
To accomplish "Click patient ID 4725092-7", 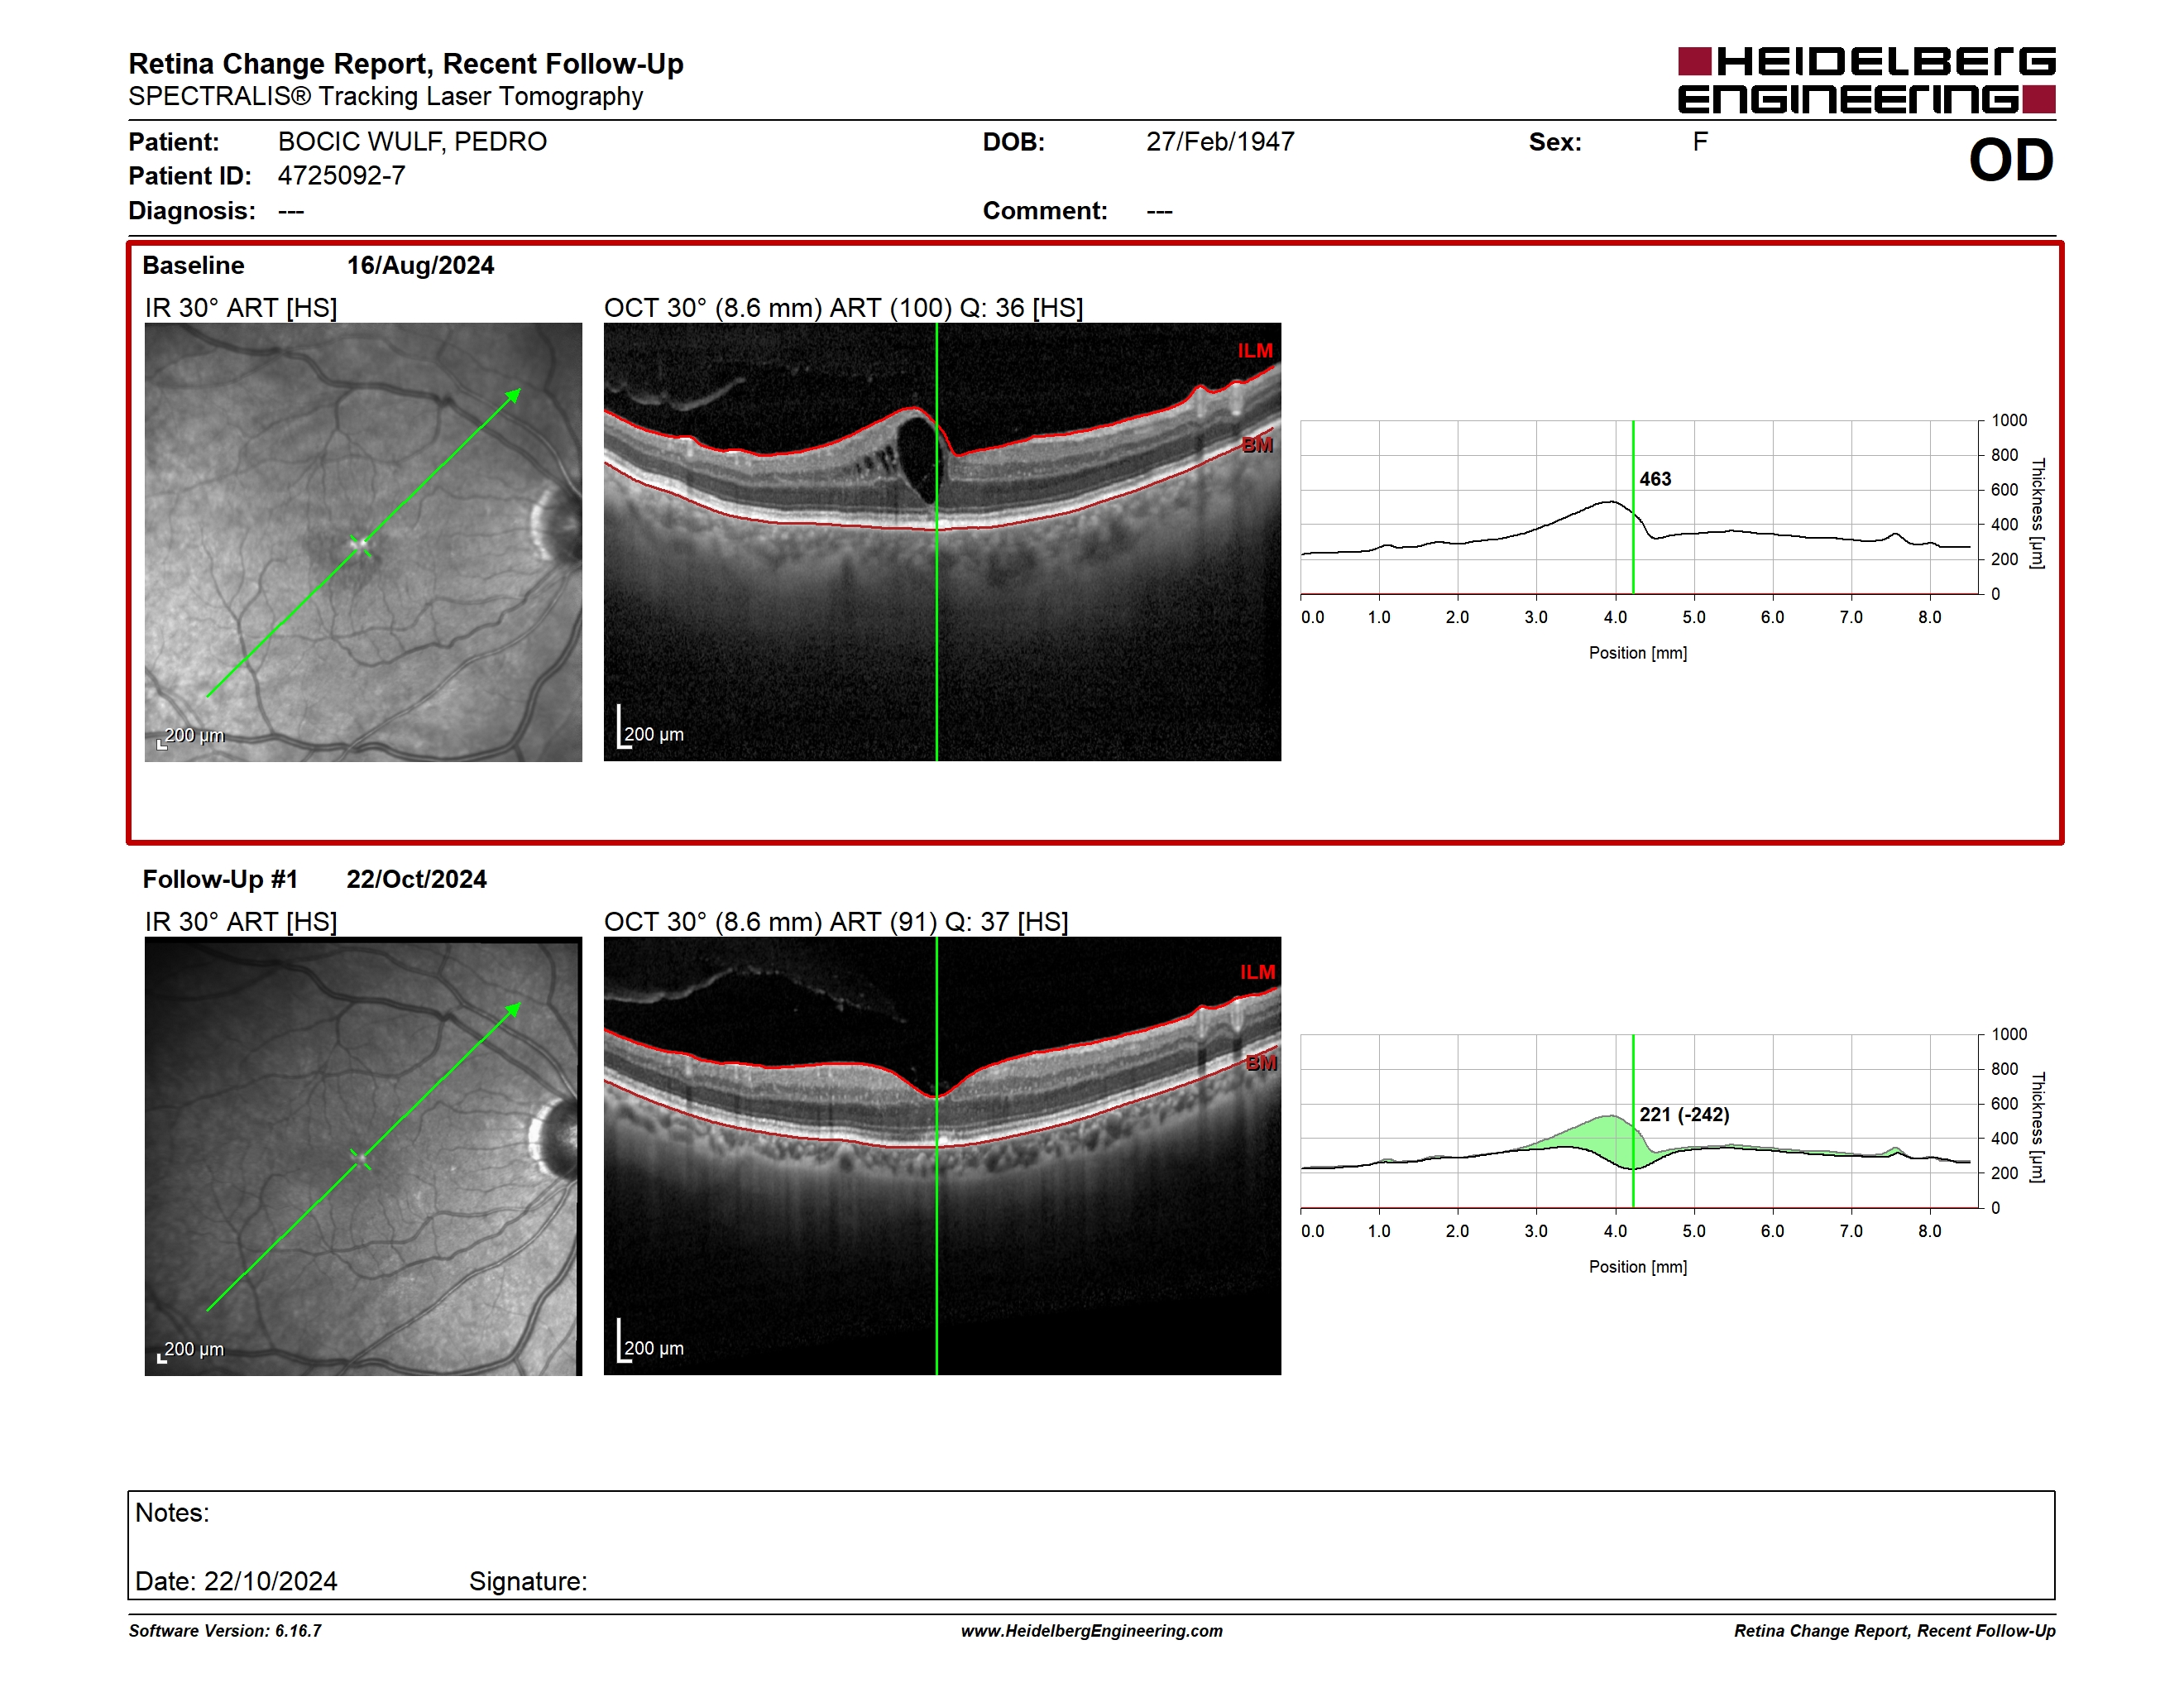I will [341, 176].
